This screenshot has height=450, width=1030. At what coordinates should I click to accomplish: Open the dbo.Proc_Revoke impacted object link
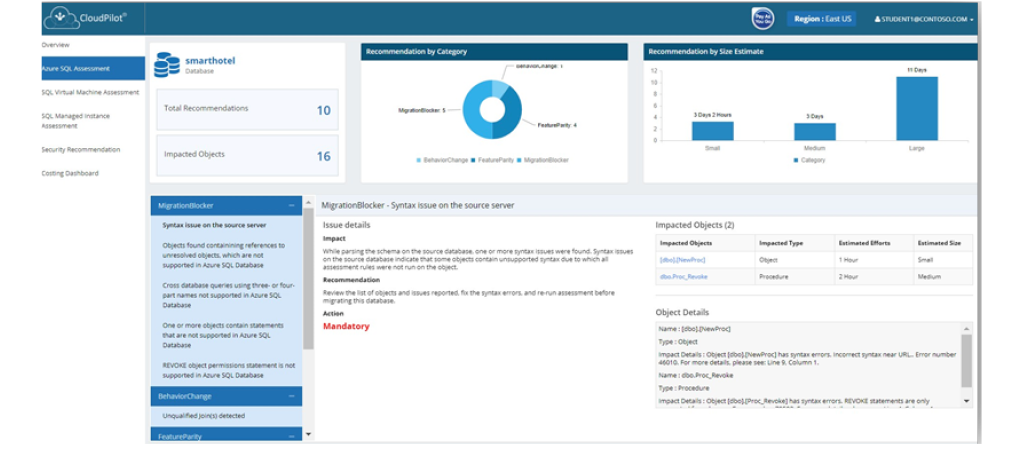[x=683, y=277]
